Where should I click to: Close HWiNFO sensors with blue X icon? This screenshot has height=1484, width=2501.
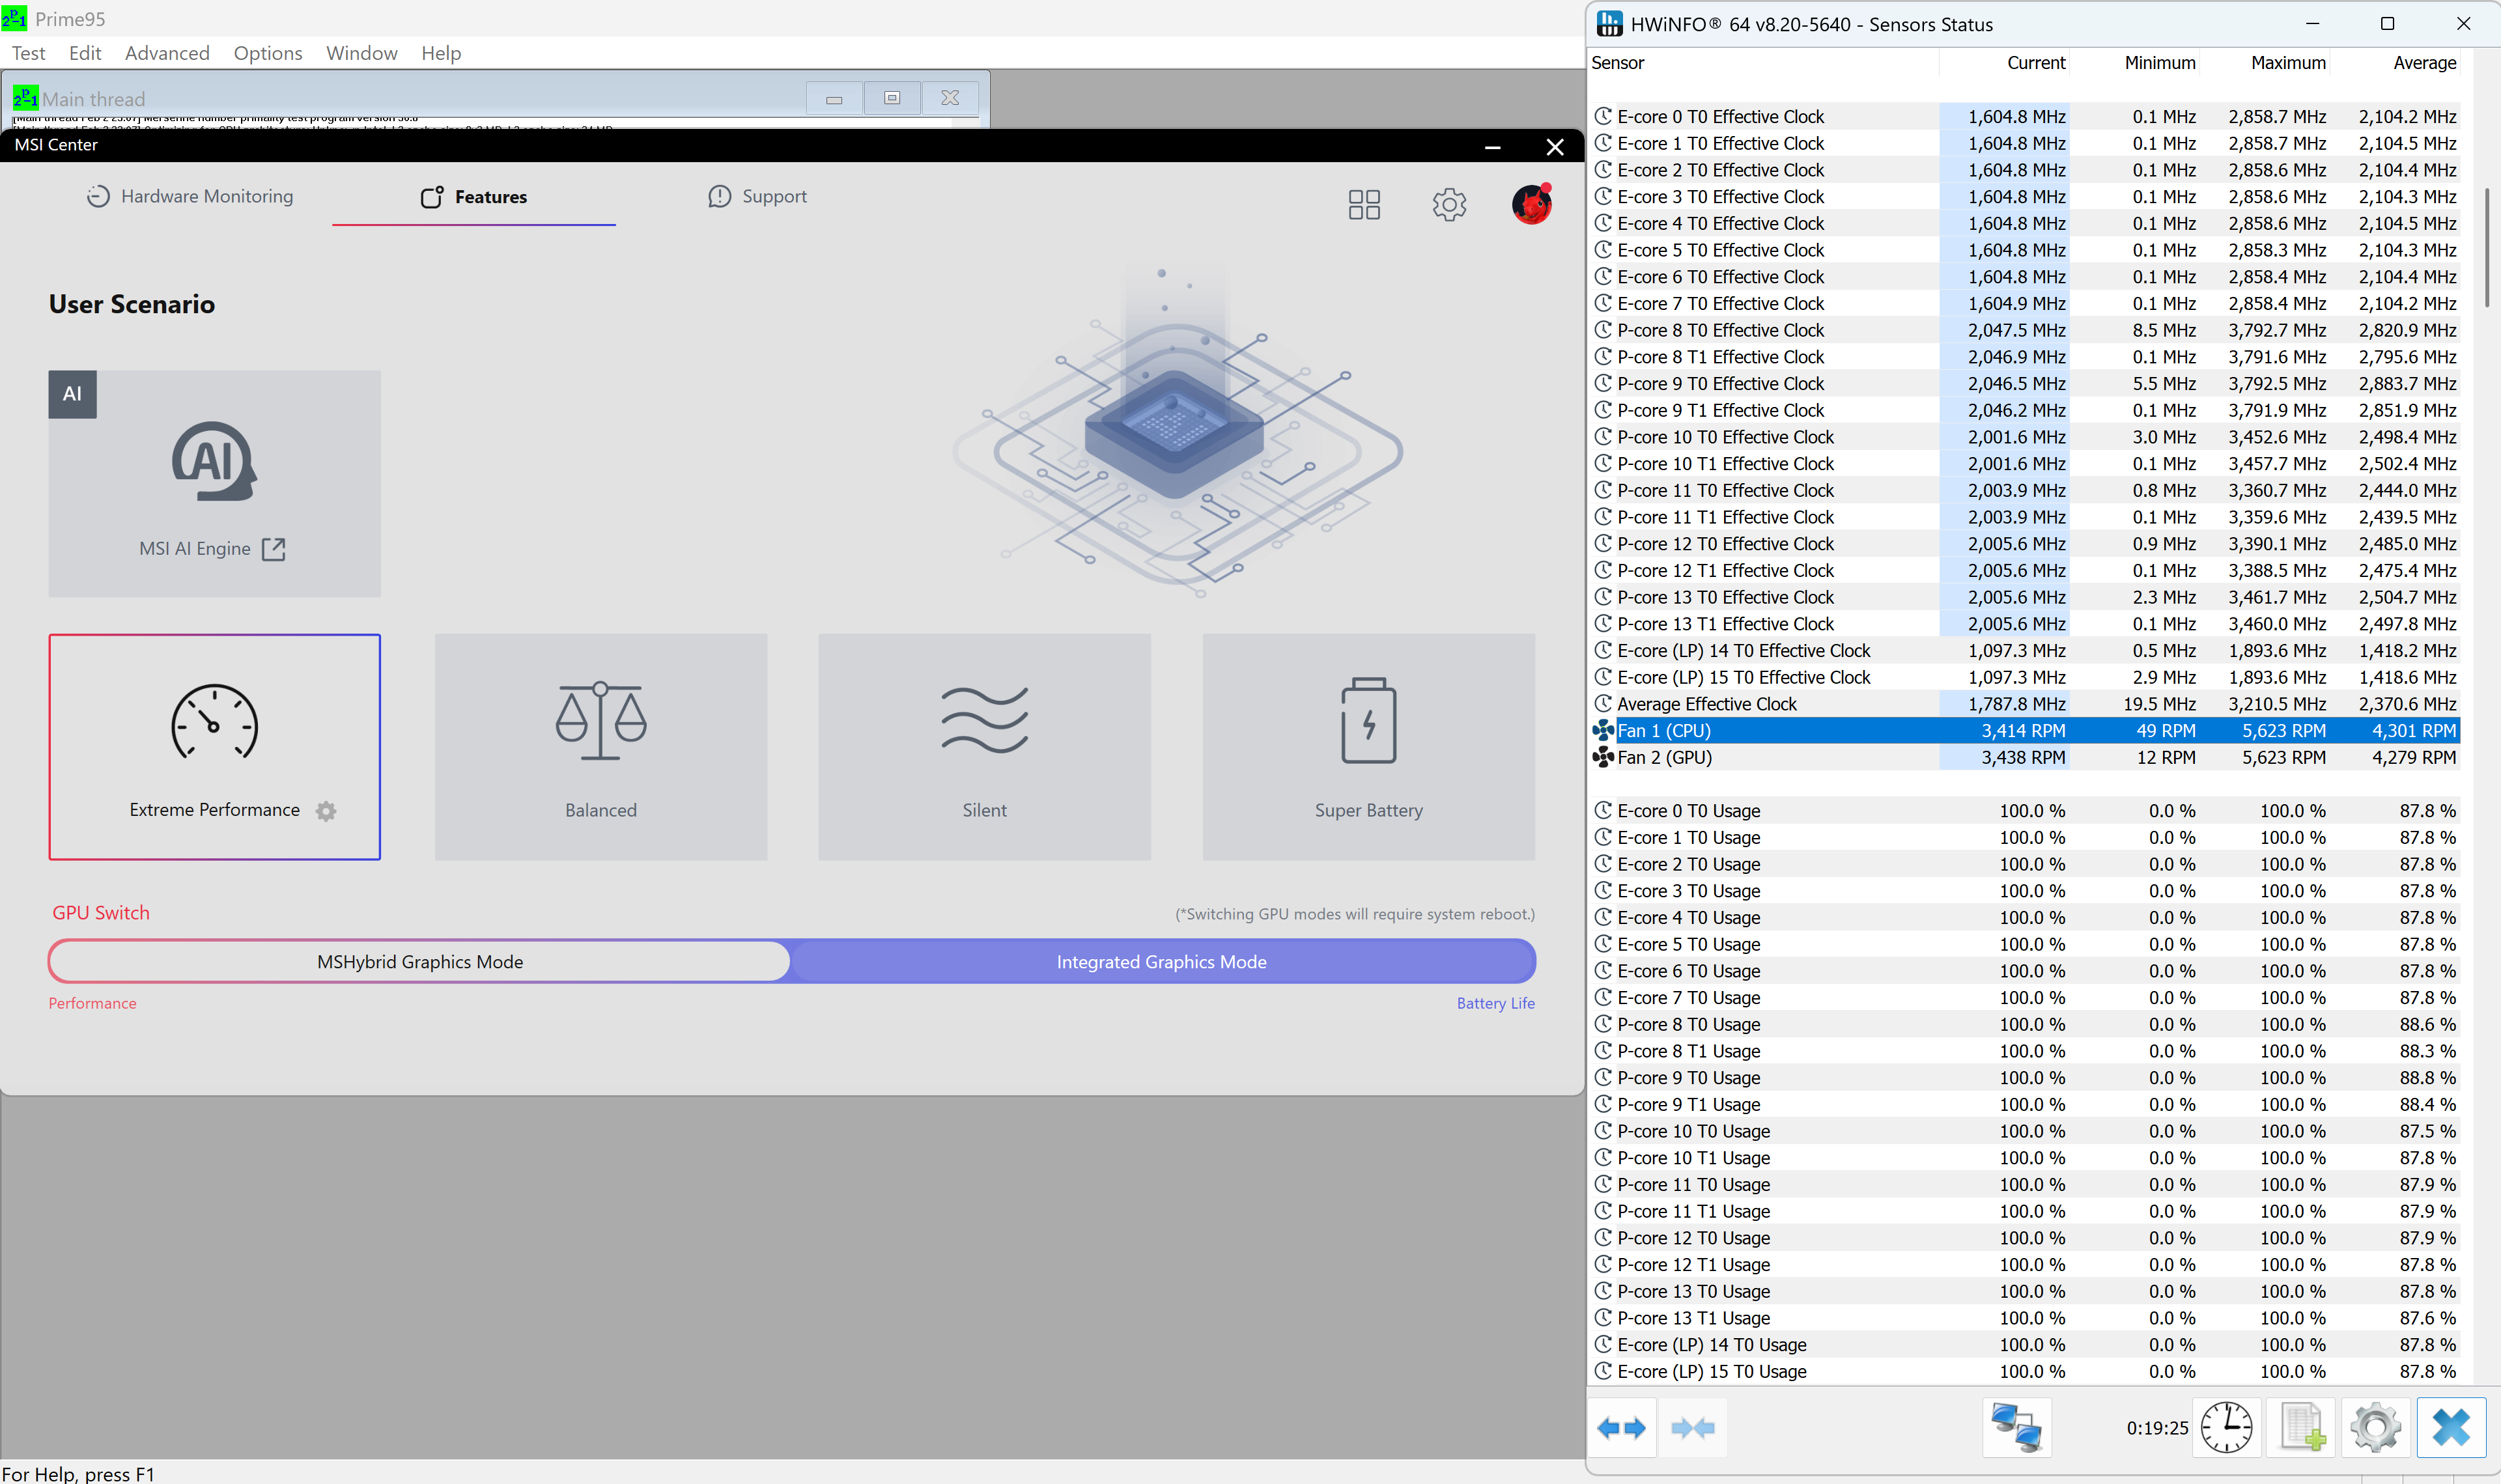2451,1427
